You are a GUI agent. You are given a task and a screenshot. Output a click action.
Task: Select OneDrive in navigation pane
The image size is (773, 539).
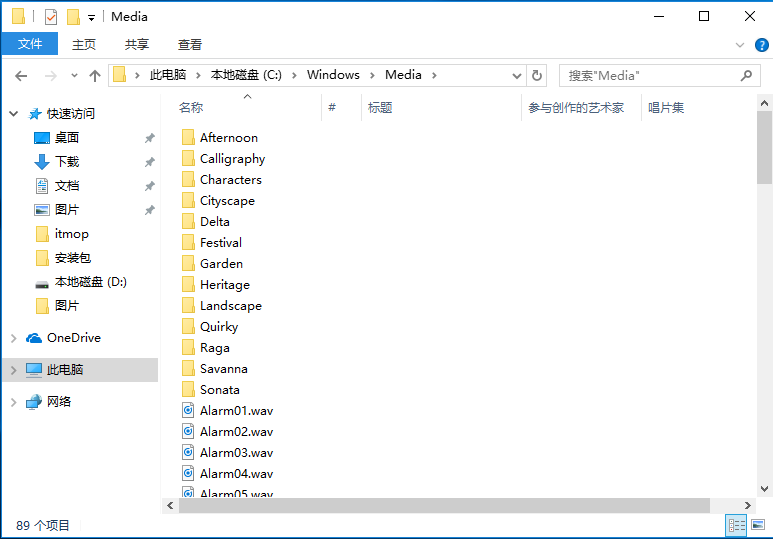(x=74, y=338)
